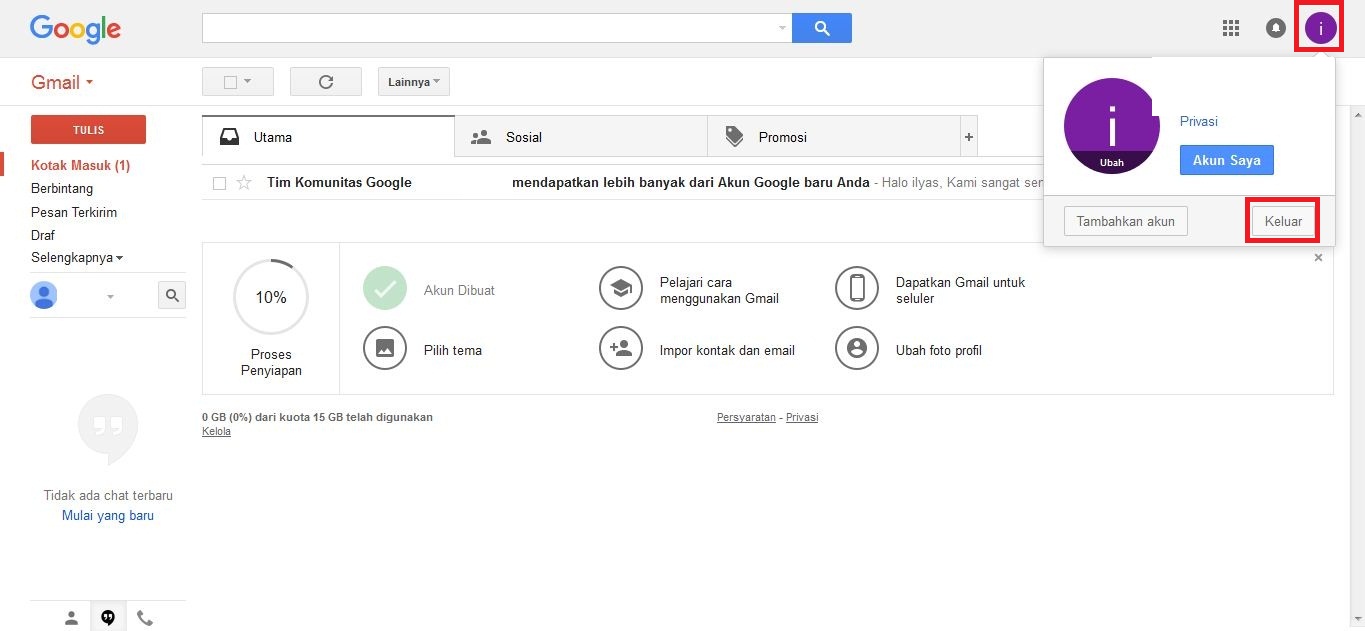Open the search options dropdown arrow

[x=782, y=29]
